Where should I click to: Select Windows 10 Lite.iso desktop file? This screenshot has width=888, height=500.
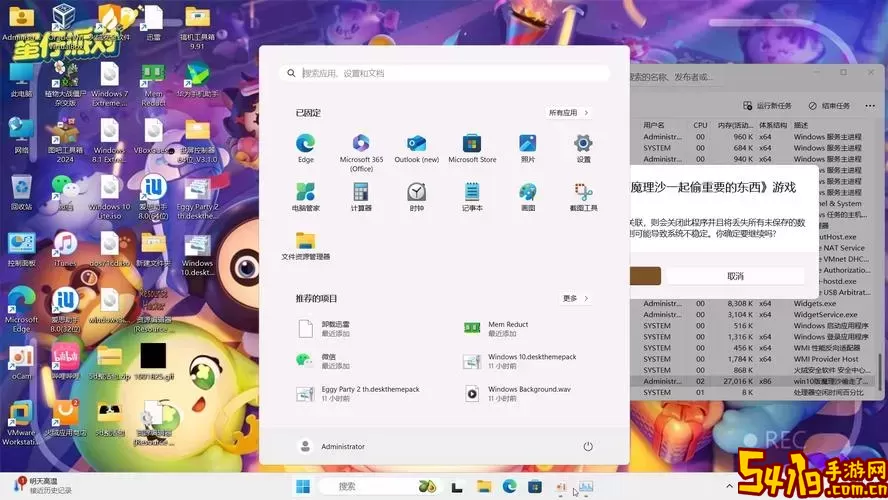(109, 197)
